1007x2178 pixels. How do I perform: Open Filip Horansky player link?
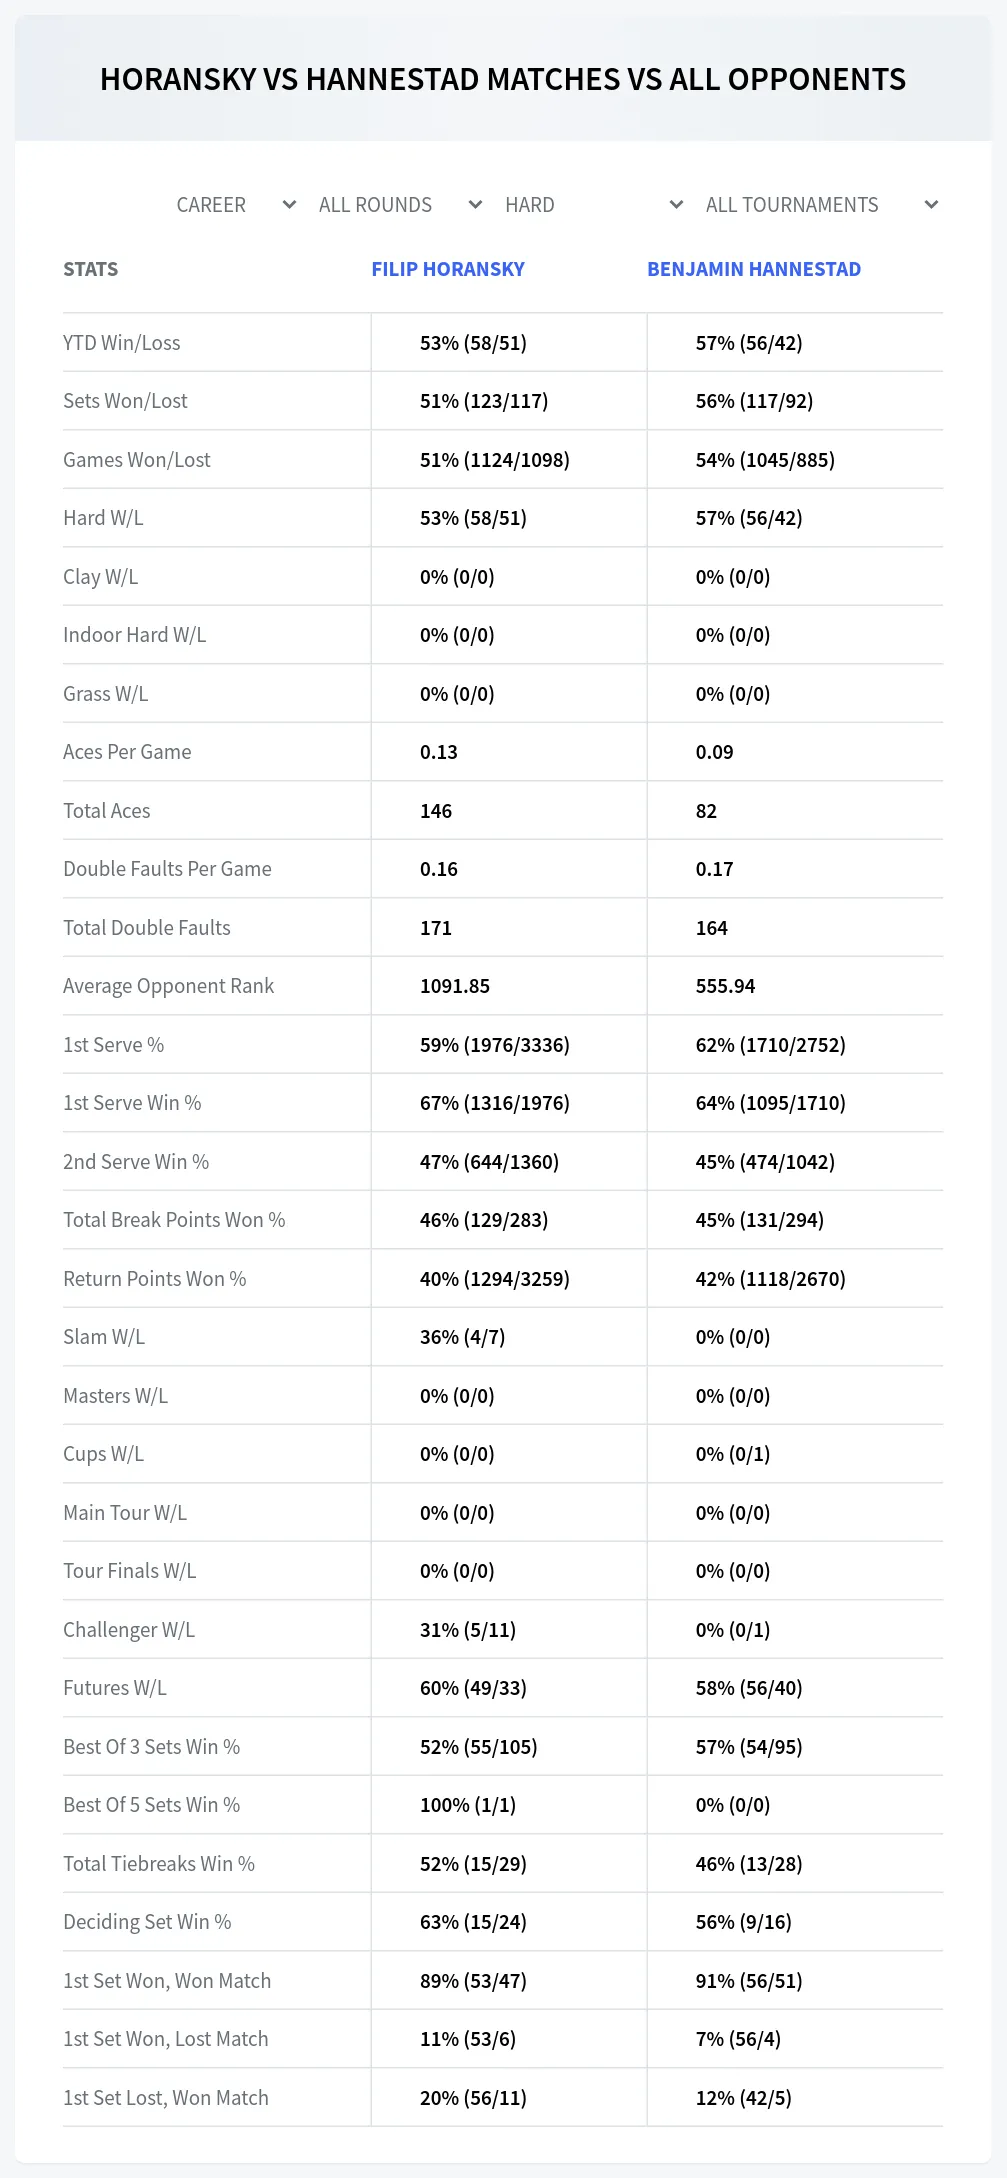448,269
